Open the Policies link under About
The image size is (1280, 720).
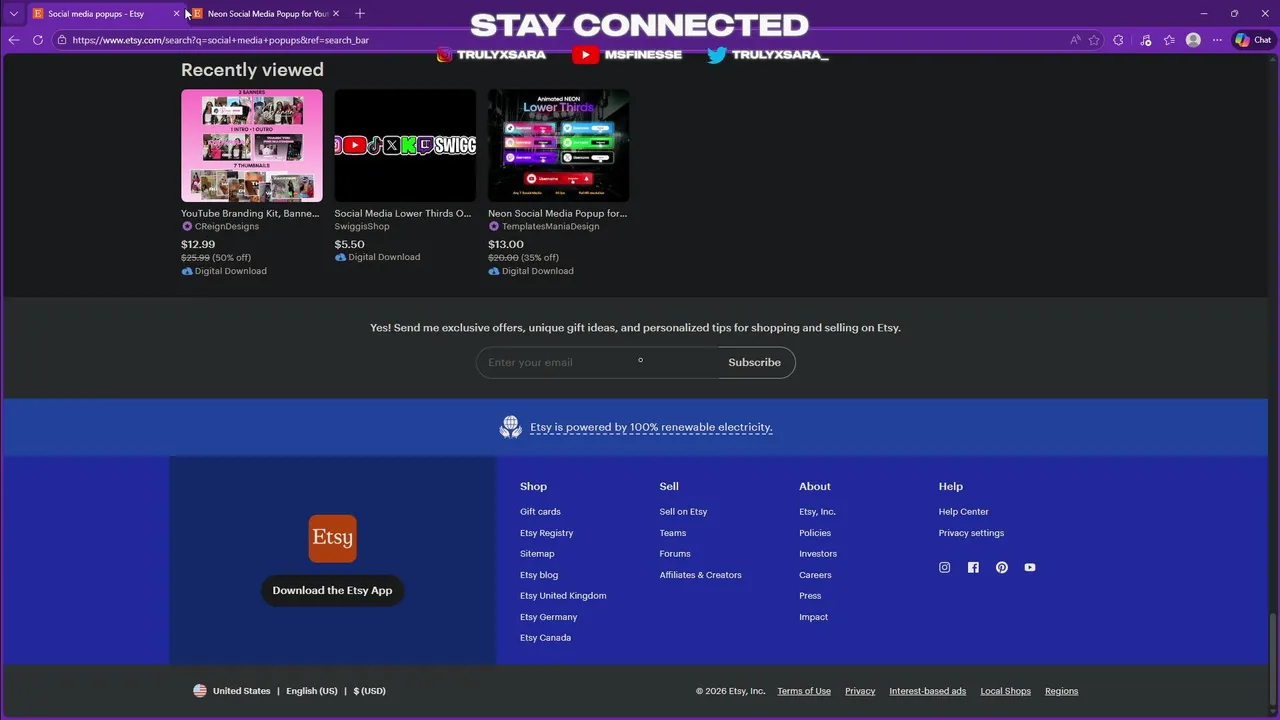pyautogui.click(x=815, y=533)
